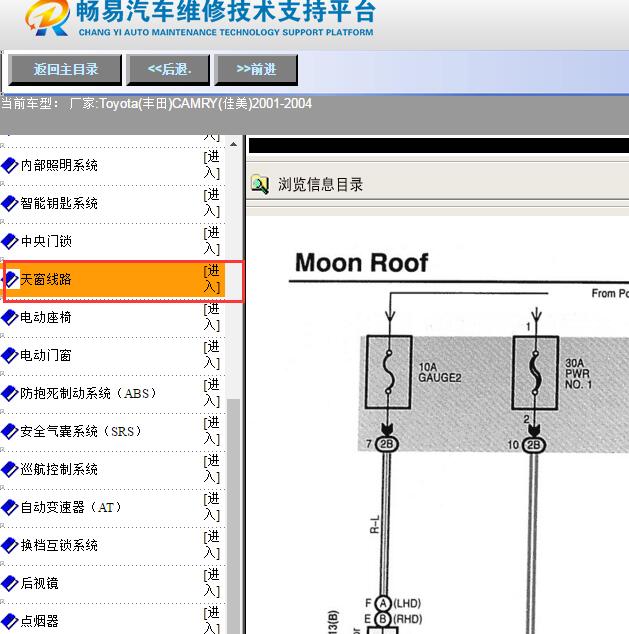The width and height of the screenshot is (629, 634).
Task: Click [进入] link for 中央门锁
Action: pyautogui.click(x=212, y=241)
